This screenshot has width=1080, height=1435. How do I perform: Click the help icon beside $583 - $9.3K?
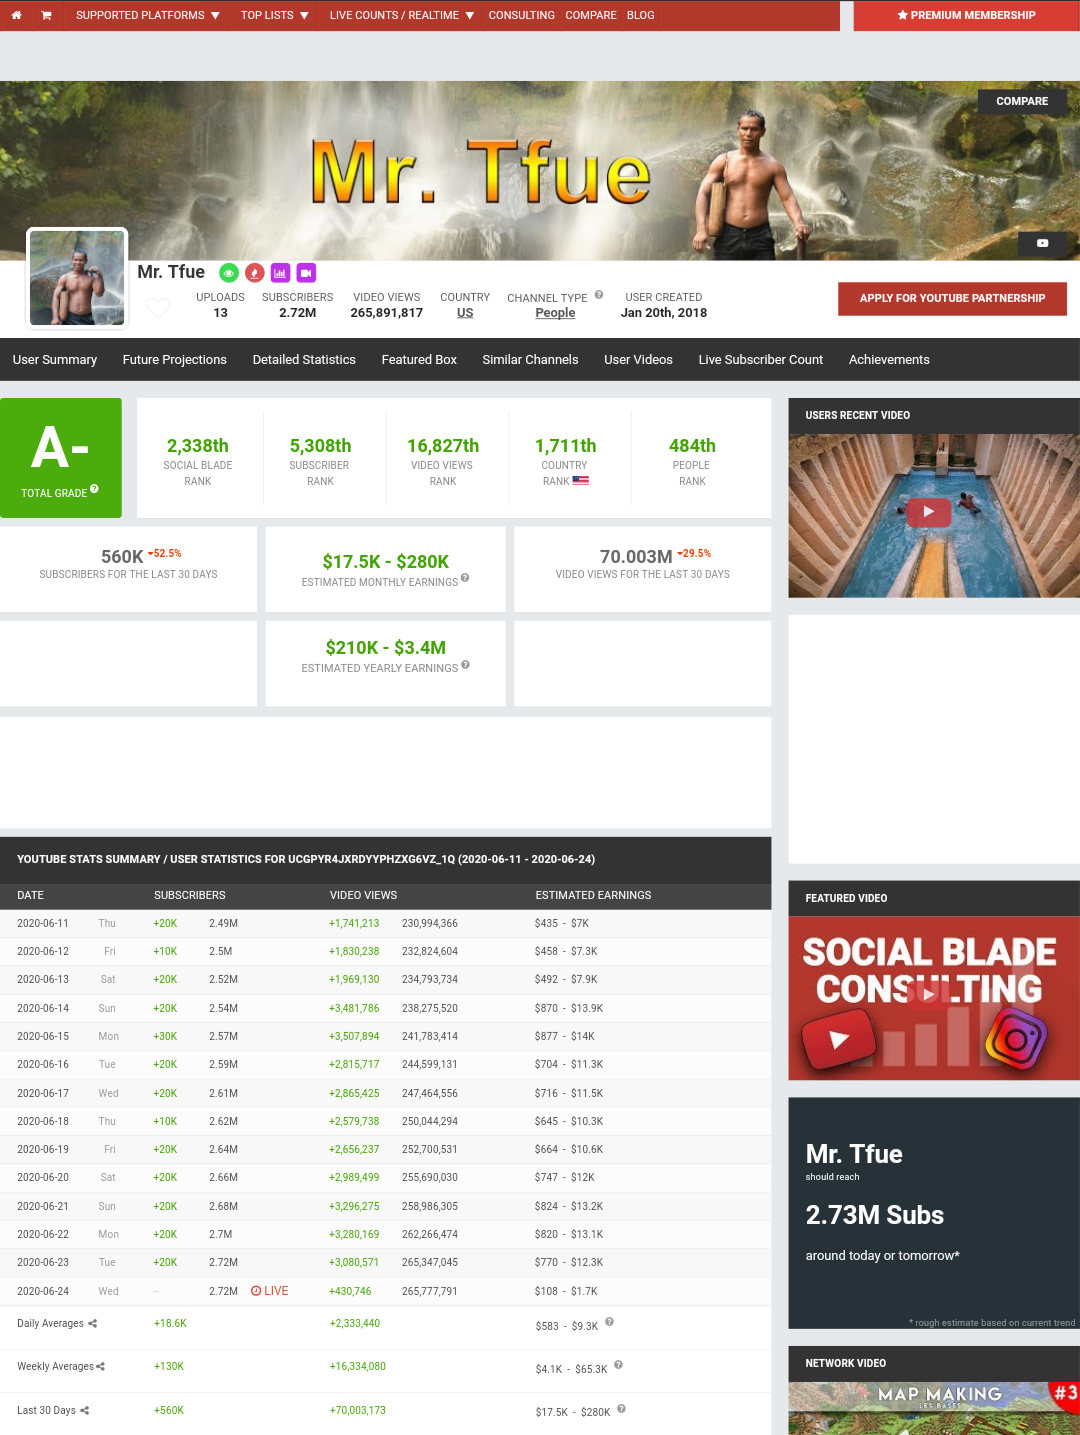click(x=610, y=1322)
